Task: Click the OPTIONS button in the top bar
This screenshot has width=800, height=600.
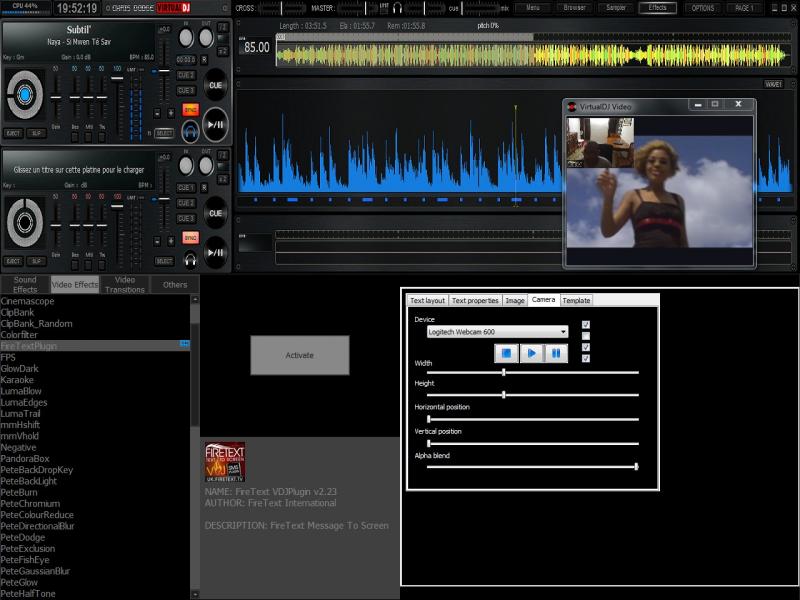Action: tap(703, 8)
